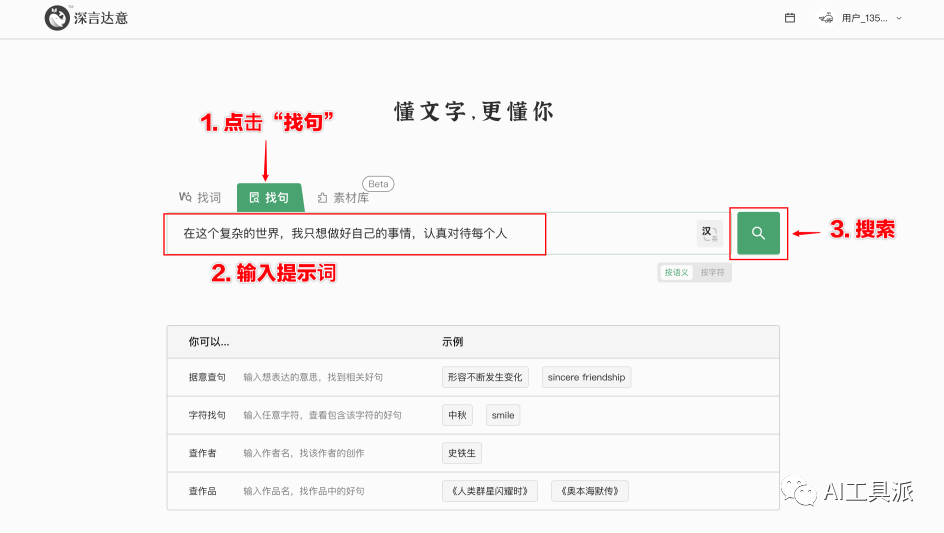This screenshot has width=944, height=533.
Task: Expand the user account dropdown arrow
Action: tap(899, 19)
